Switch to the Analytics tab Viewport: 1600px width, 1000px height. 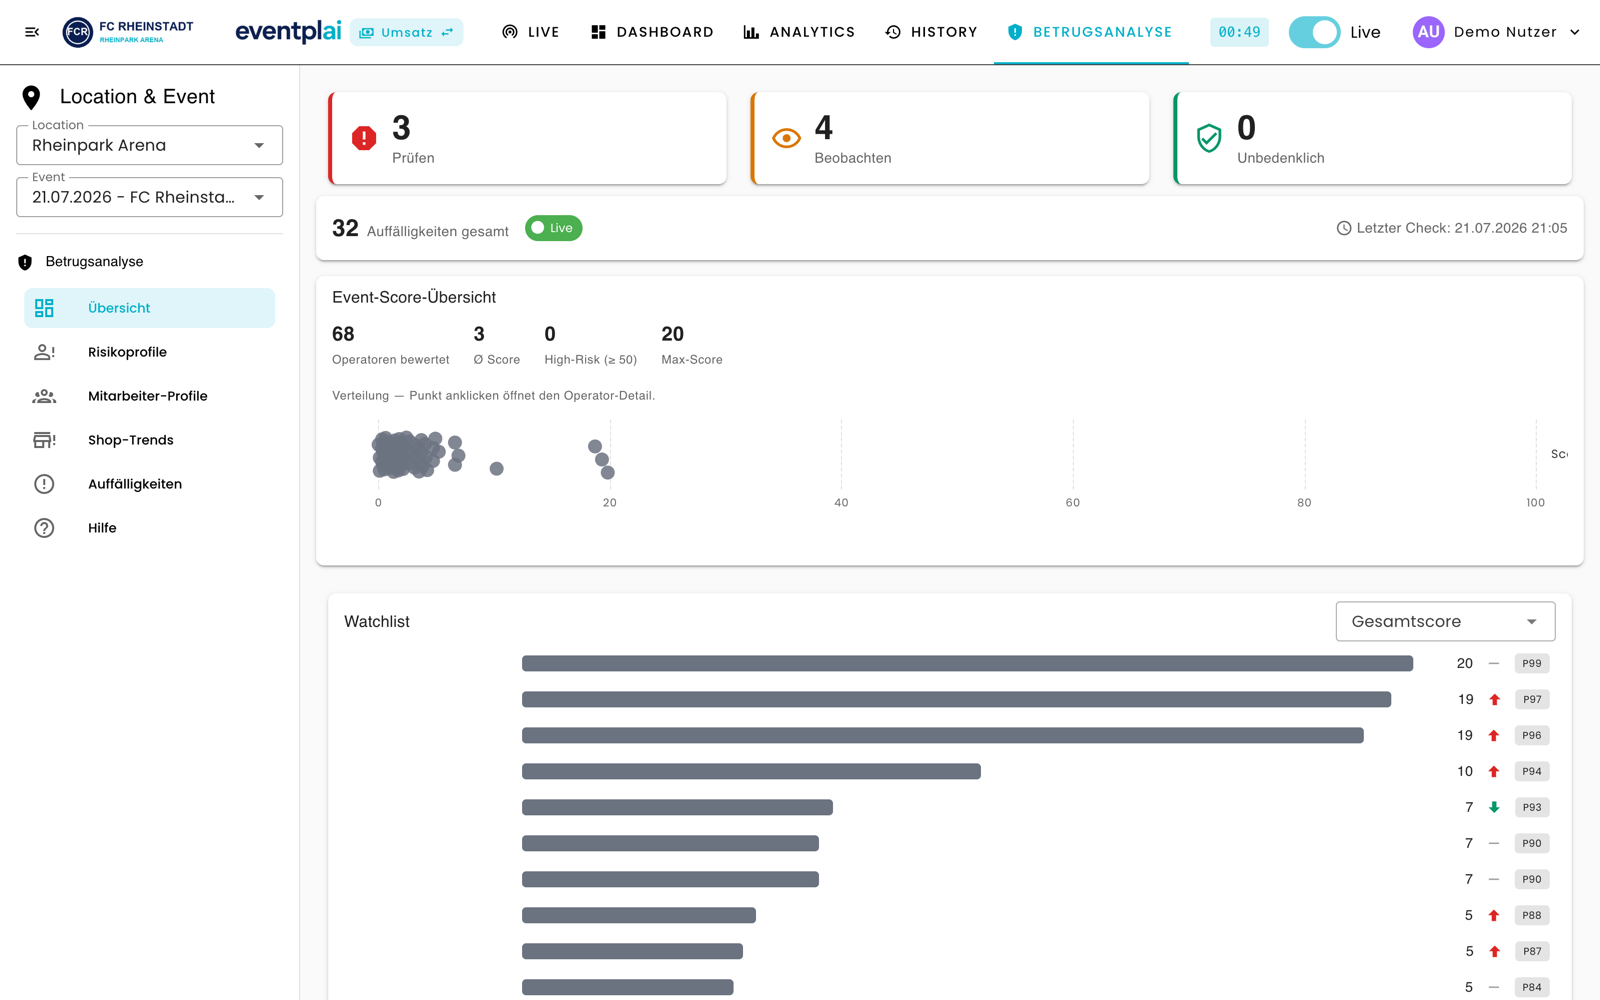[799, 32]
